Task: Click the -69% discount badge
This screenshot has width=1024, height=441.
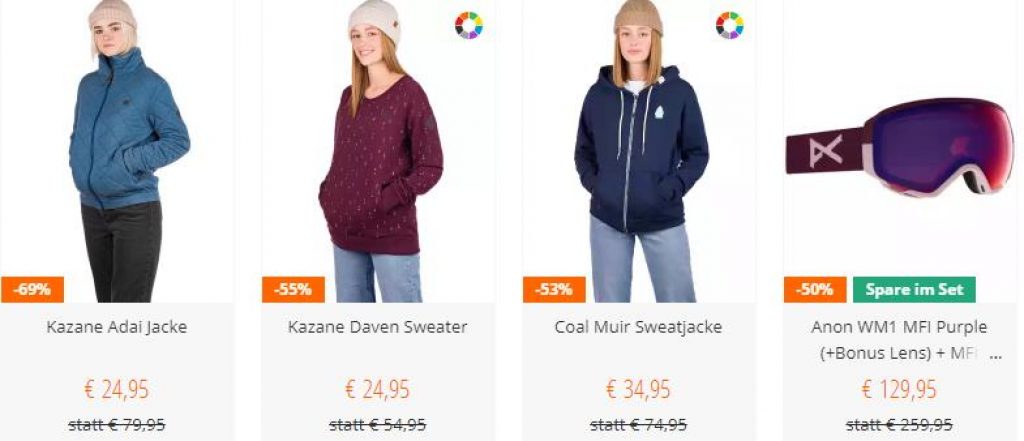Action: click(x=33, y=289)
